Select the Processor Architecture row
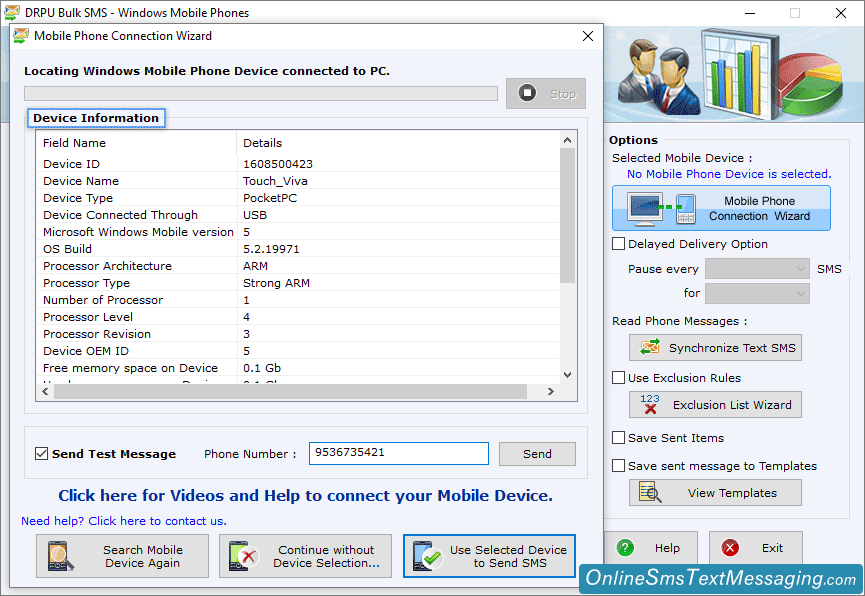 tap(298, 266)
